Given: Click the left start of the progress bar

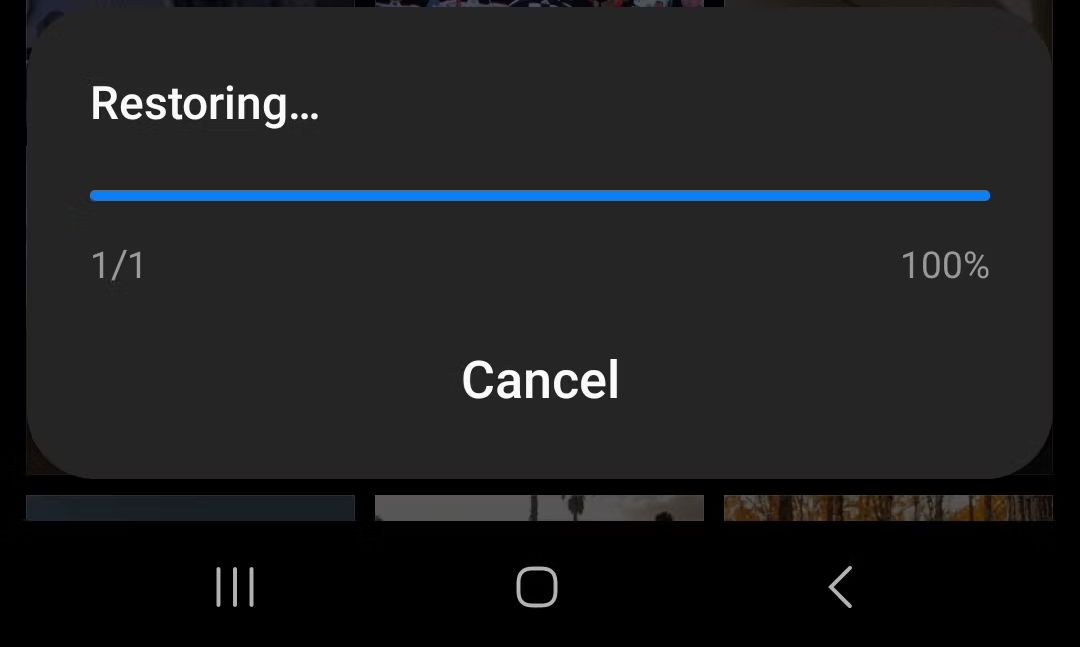Looking at the screenshot, I should click(95, 196).
